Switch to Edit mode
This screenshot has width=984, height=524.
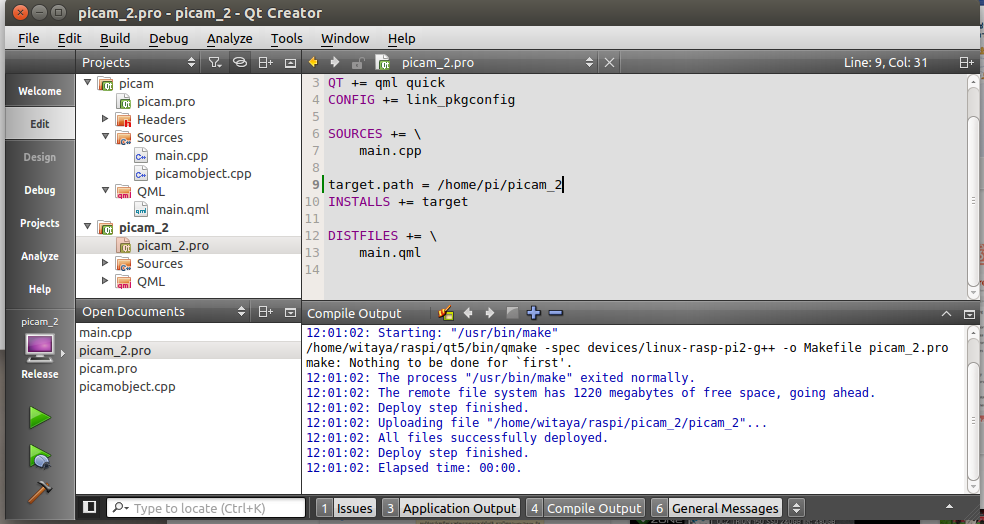40,124
